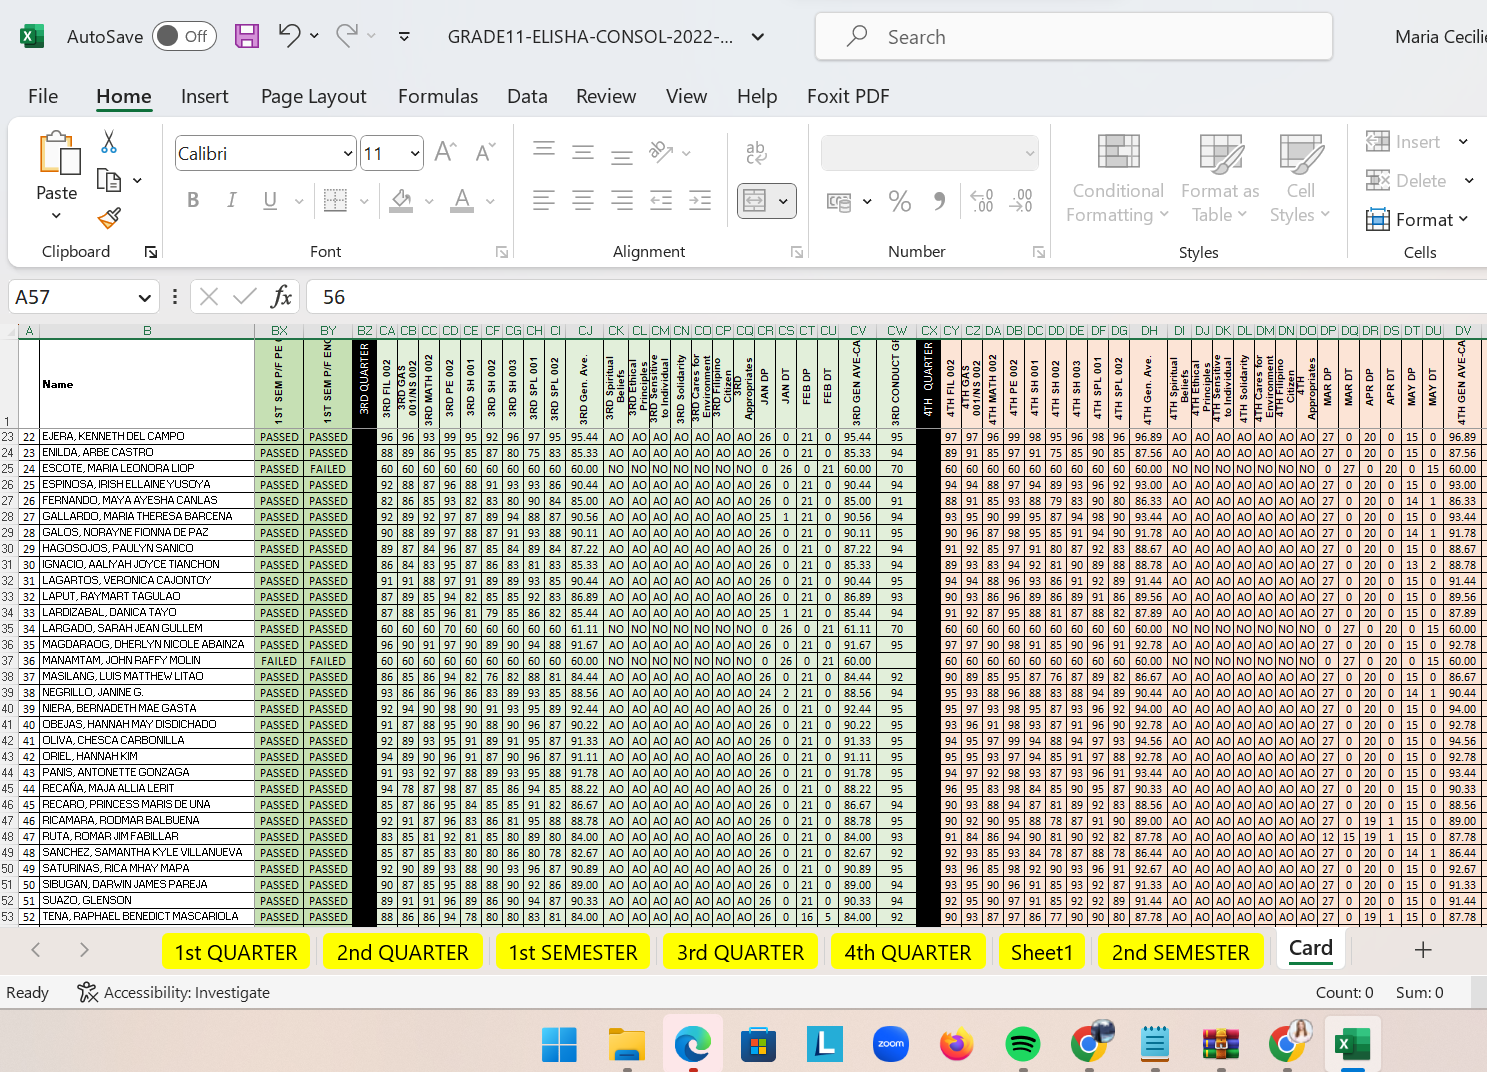
Task: Click Decrease Font Size icon
Action: (x=485, y=152)
